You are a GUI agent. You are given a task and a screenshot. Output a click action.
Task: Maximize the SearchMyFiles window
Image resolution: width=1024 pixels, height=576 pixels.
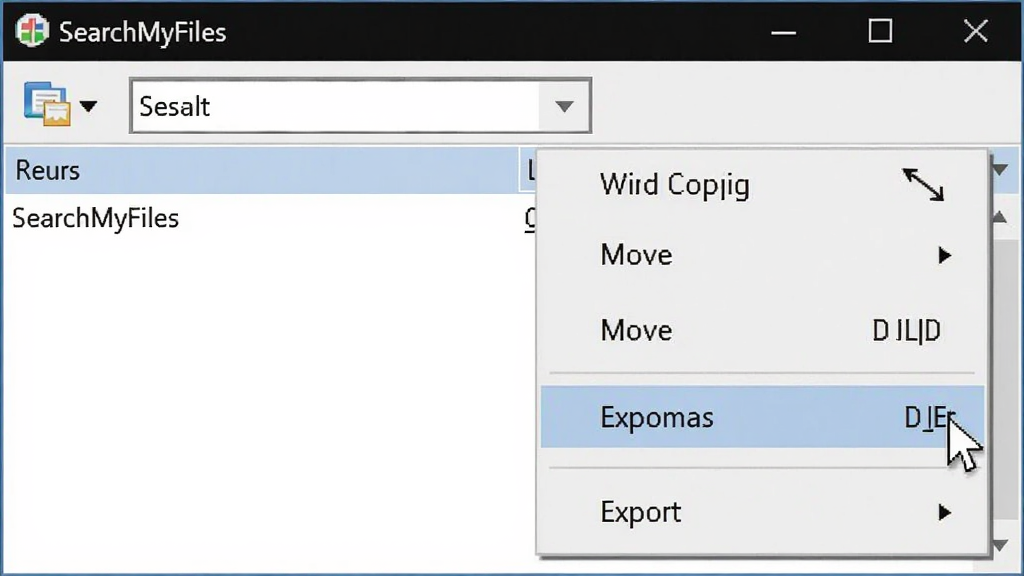880,31
